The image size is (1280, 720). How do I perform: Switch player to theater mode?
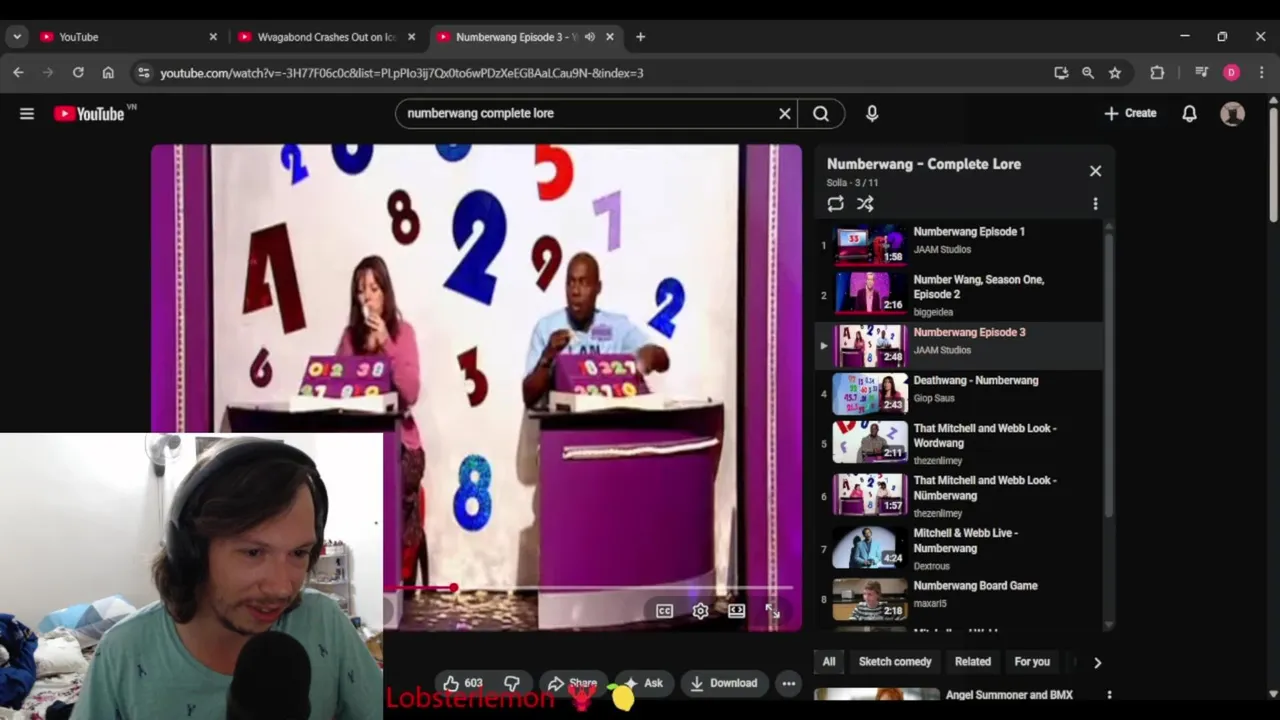coord(736,610)
